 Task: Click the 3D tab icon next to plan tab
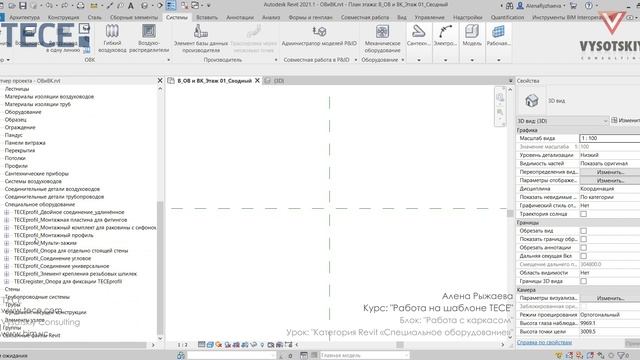[x=268, y=81]
